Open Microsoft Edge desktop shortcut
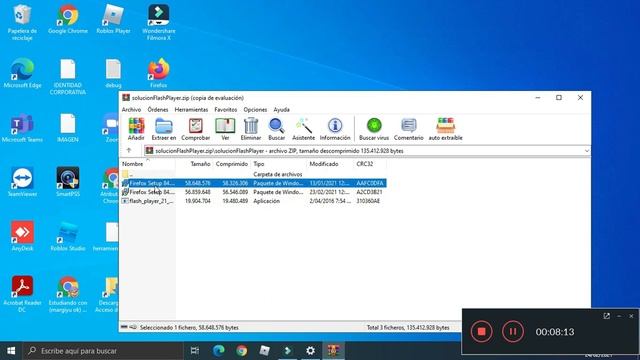 [22, 73]
